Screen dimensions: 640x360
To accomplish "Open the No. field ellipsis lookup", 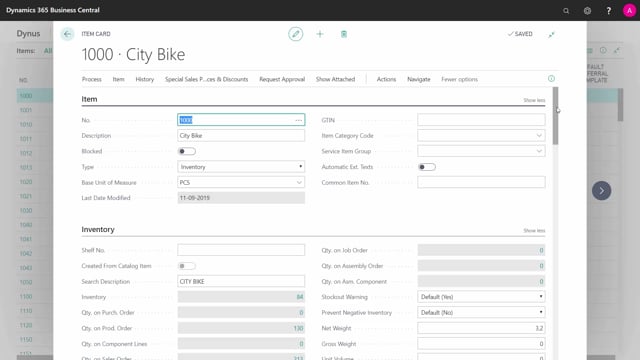I will [x=299, y=120].
